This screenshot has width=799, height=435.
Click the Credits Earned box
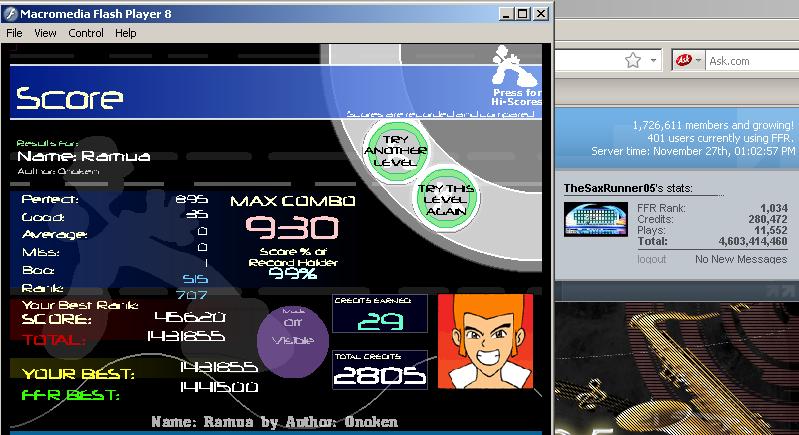pyautogui.click(x=380, y=313)
